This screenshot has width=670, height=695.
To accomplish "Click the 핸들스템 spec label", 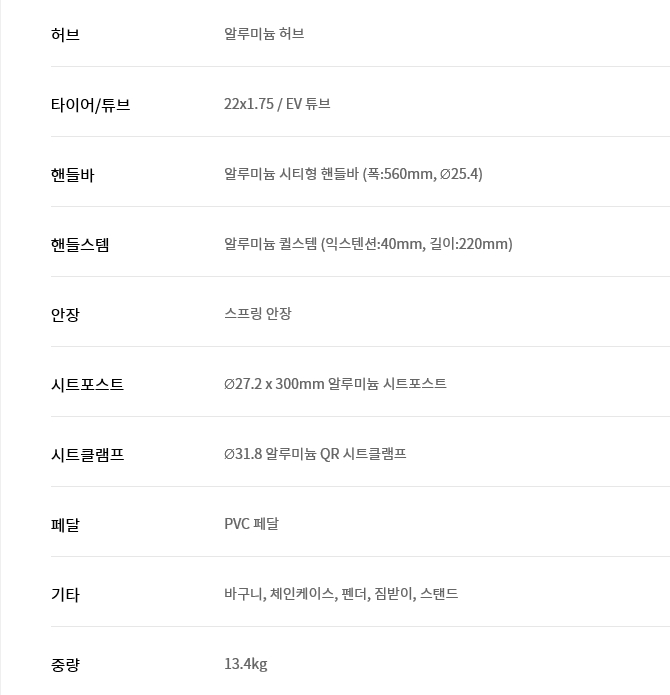I will point(80,245).
